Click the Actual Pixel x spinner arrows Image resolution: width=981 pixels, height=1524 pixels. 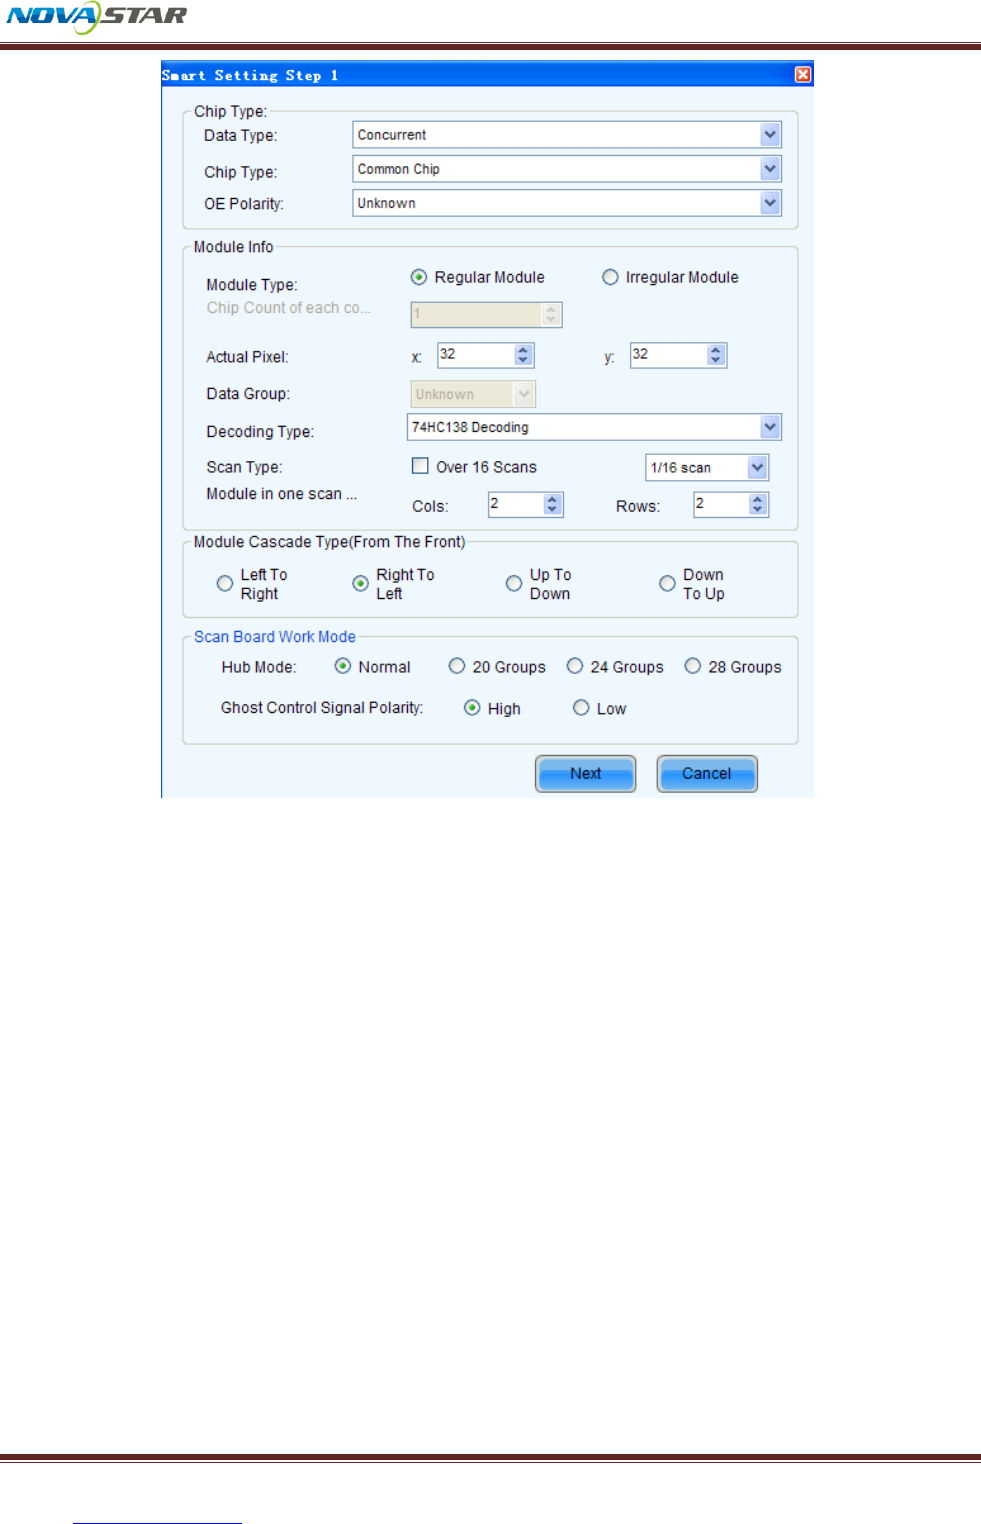524,355
